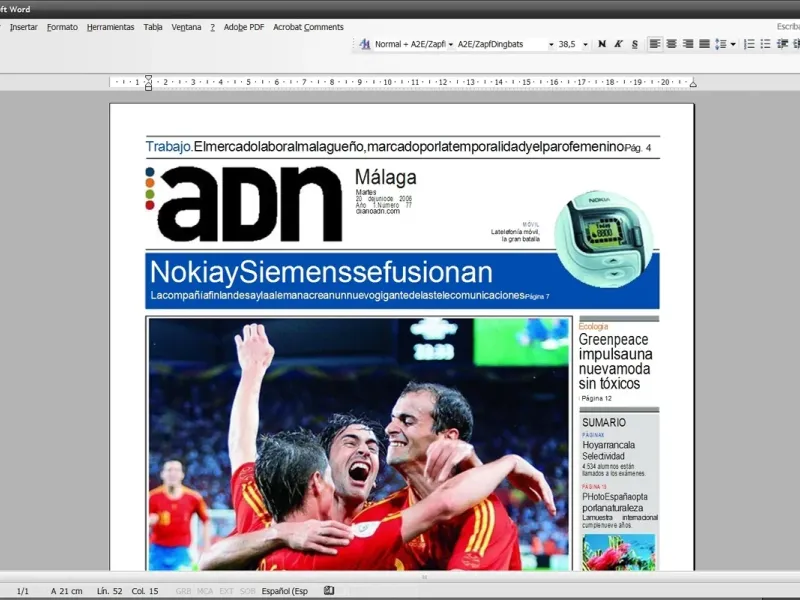Open the Insertar menu
800x600 pixels.
pyautogui.click(x=23, y=27)
